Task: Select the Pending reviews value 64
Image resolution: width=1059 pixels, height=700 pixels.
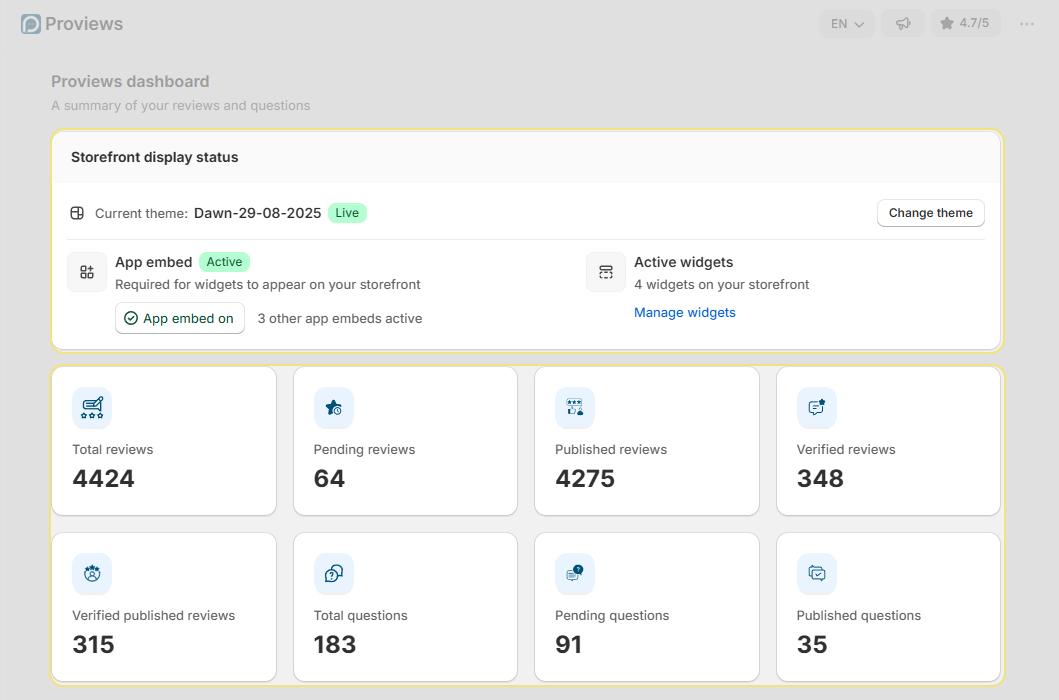Action: (x=329, y=478)
